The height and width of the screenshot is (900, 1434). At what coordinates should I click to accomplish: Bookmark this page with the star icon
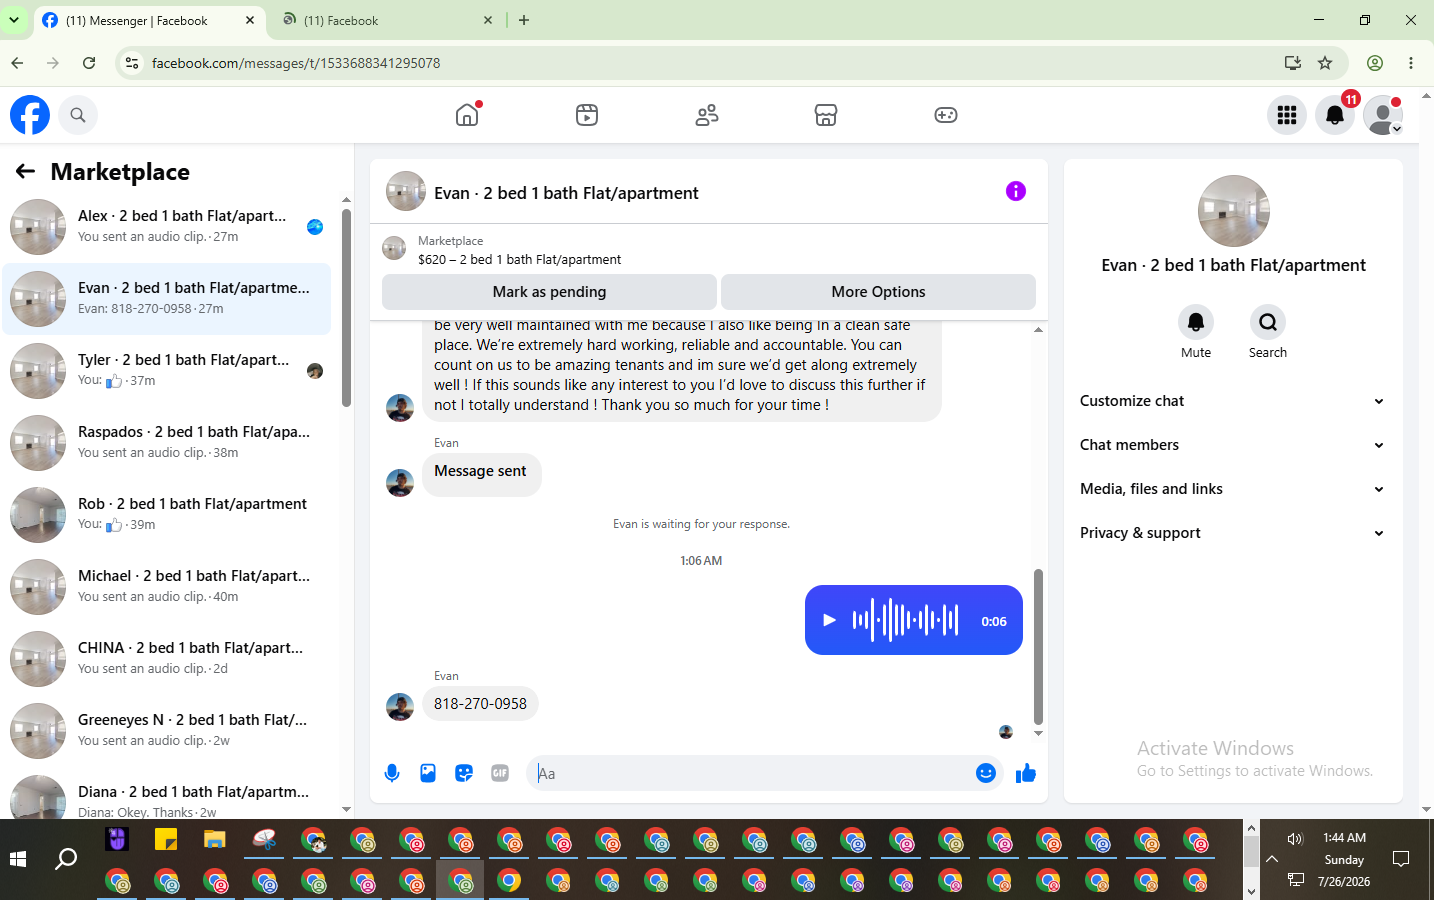point(1325,63)
